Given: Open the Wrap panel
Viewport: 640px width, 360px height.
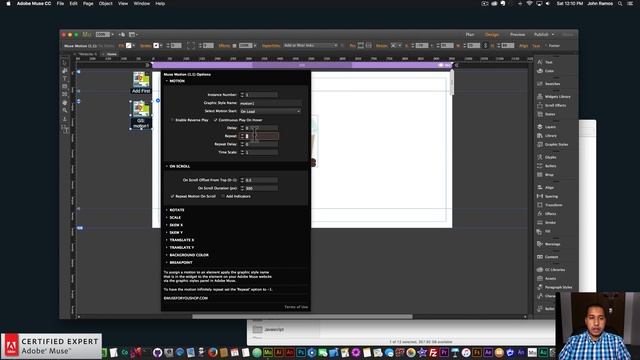Looking at the screenshot, I should click(x=545, y=175).
